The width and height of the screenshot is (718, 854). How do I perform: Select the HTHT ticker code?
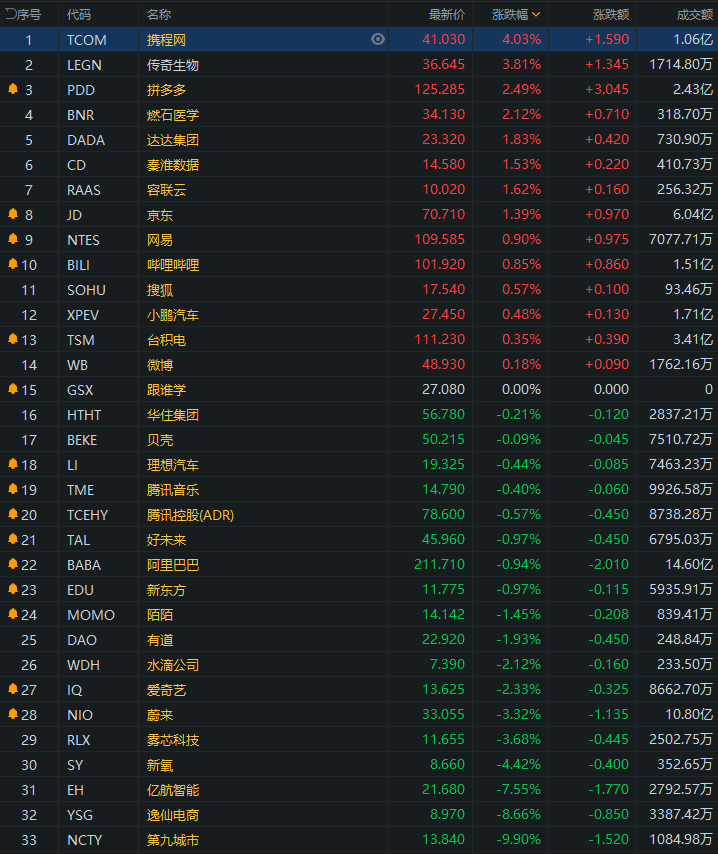(84, 416)
